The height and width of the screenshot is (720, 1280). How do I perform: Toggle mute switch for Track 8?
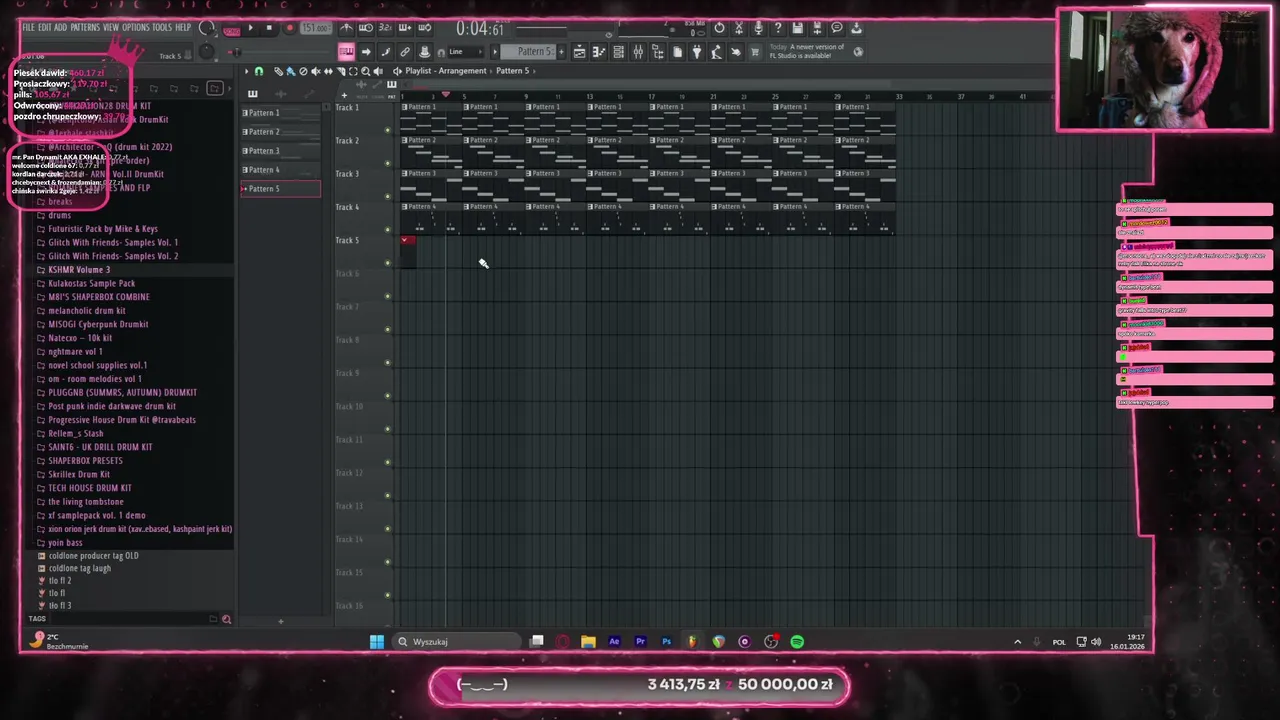pyautogui.click(x=388, y=363)
